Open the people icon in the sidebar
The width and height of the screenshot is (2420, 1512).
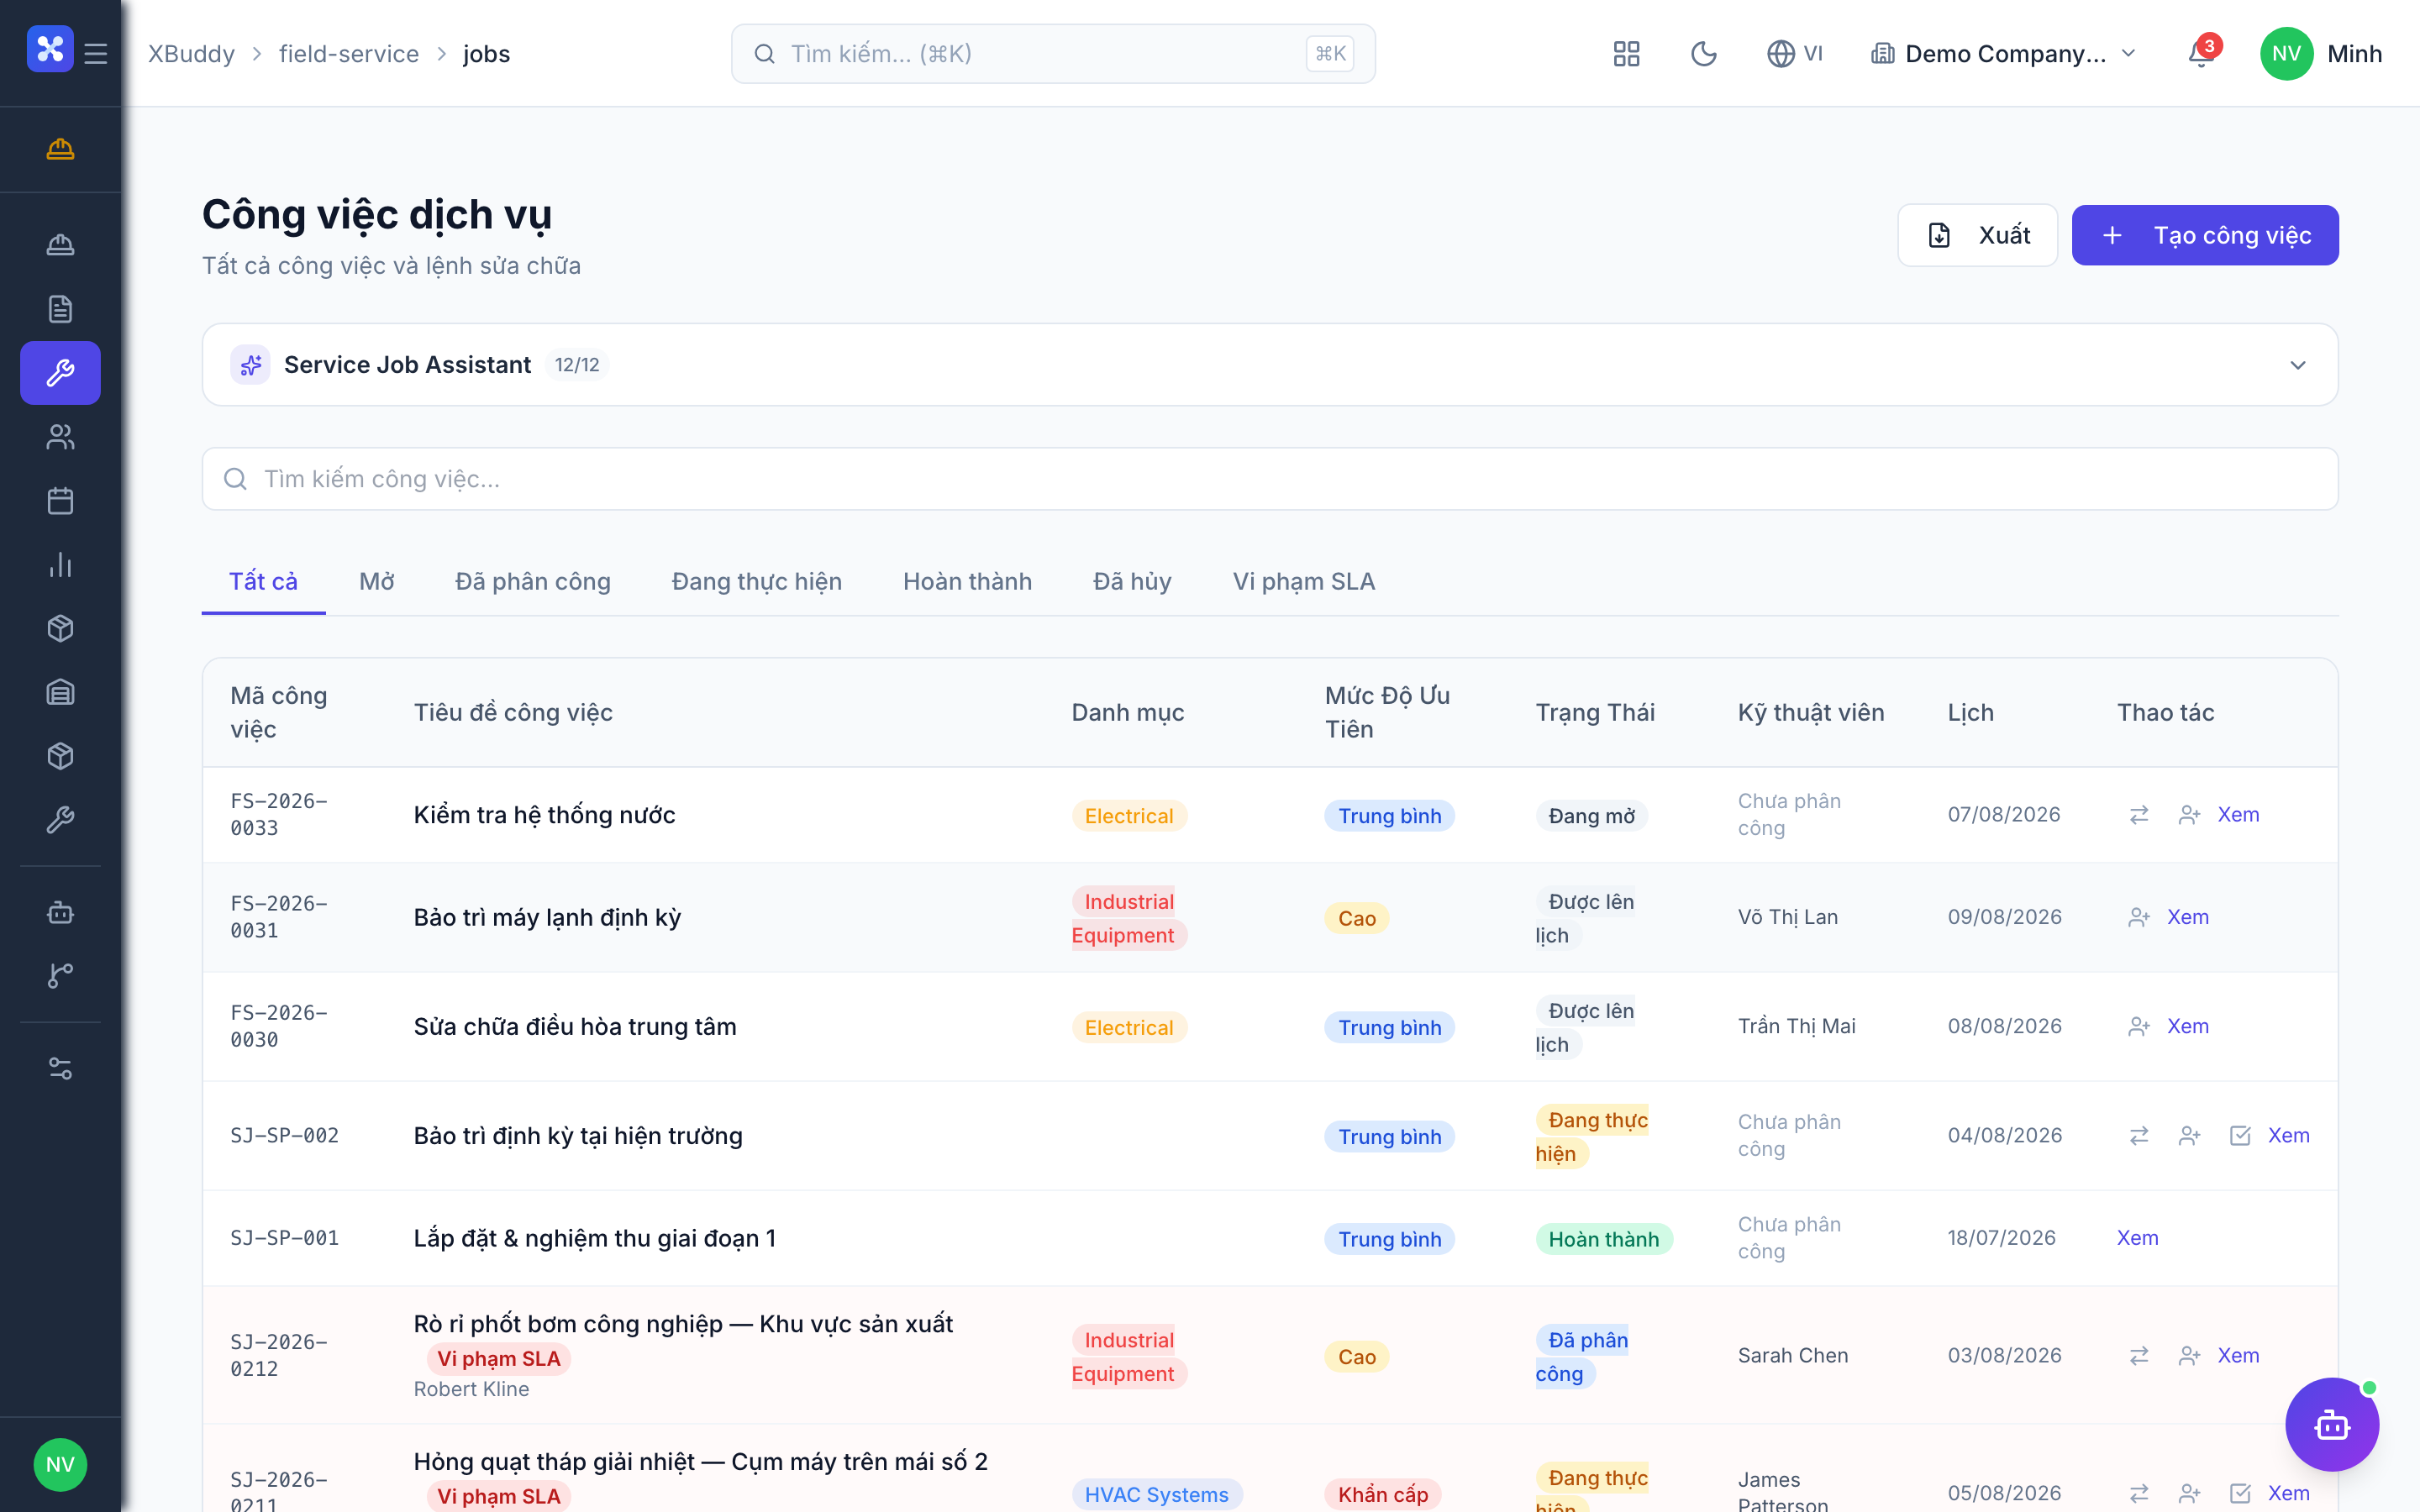(60, 437)
